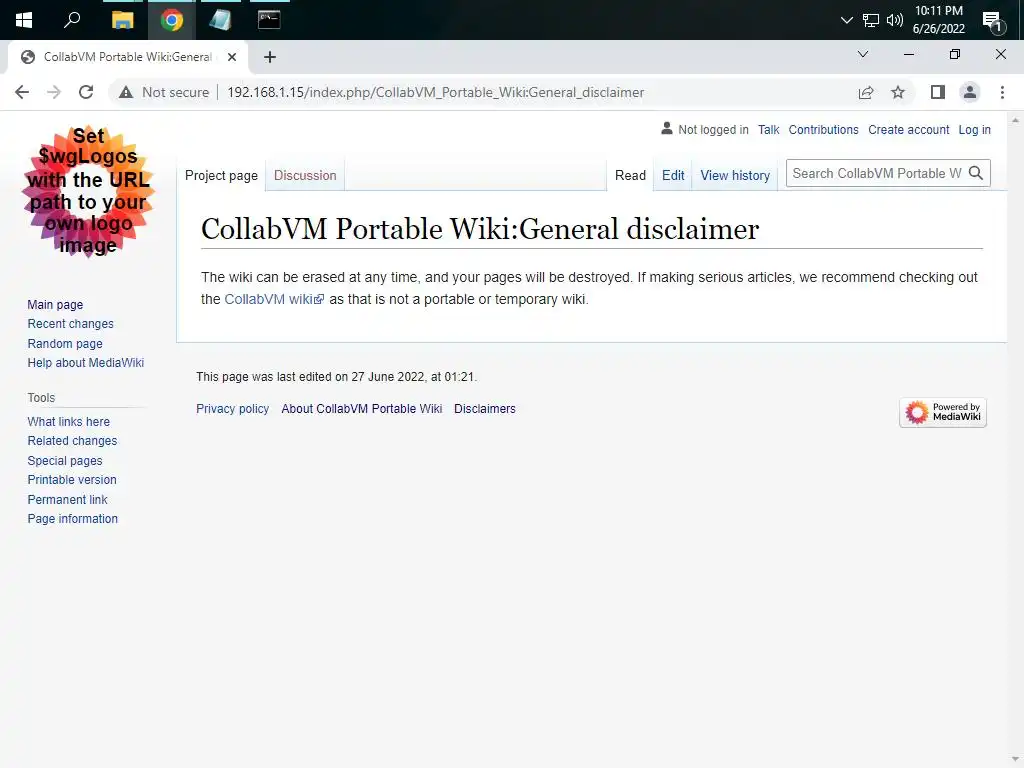This screenshot has width=1024, height=768.
Task: Click the Chrome taskbar icon
Action: (172, 20)
